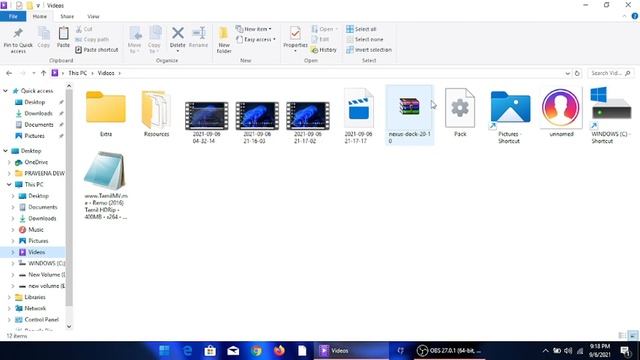Open Microsoft Edge from taskbar
Image resolution: width=640 pixels, height=360 pixels.
187,351
